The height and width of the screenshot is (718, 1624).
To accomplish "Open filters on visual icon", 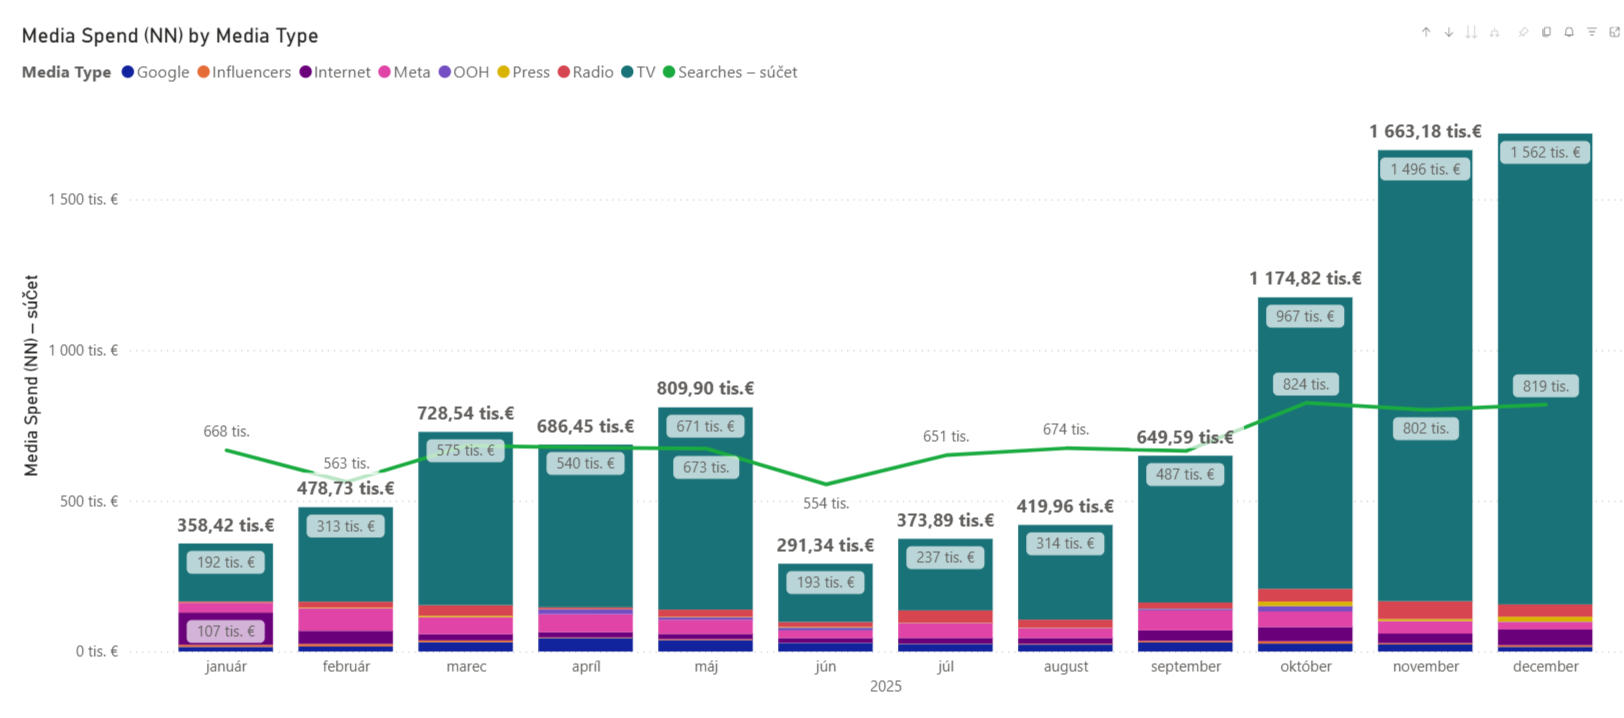I will [1592, 32].
